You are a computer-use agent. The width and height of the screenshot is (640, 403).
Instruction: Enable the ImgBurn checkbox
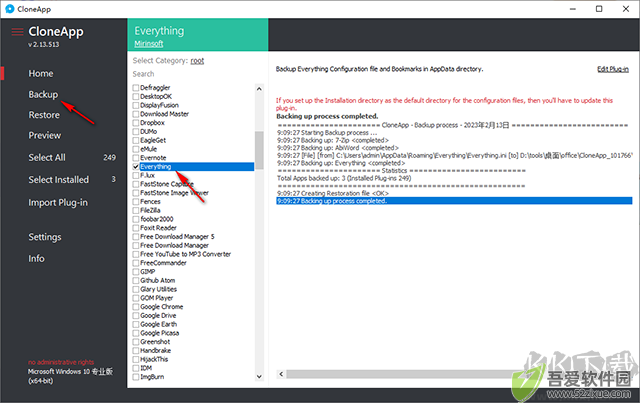136,377
